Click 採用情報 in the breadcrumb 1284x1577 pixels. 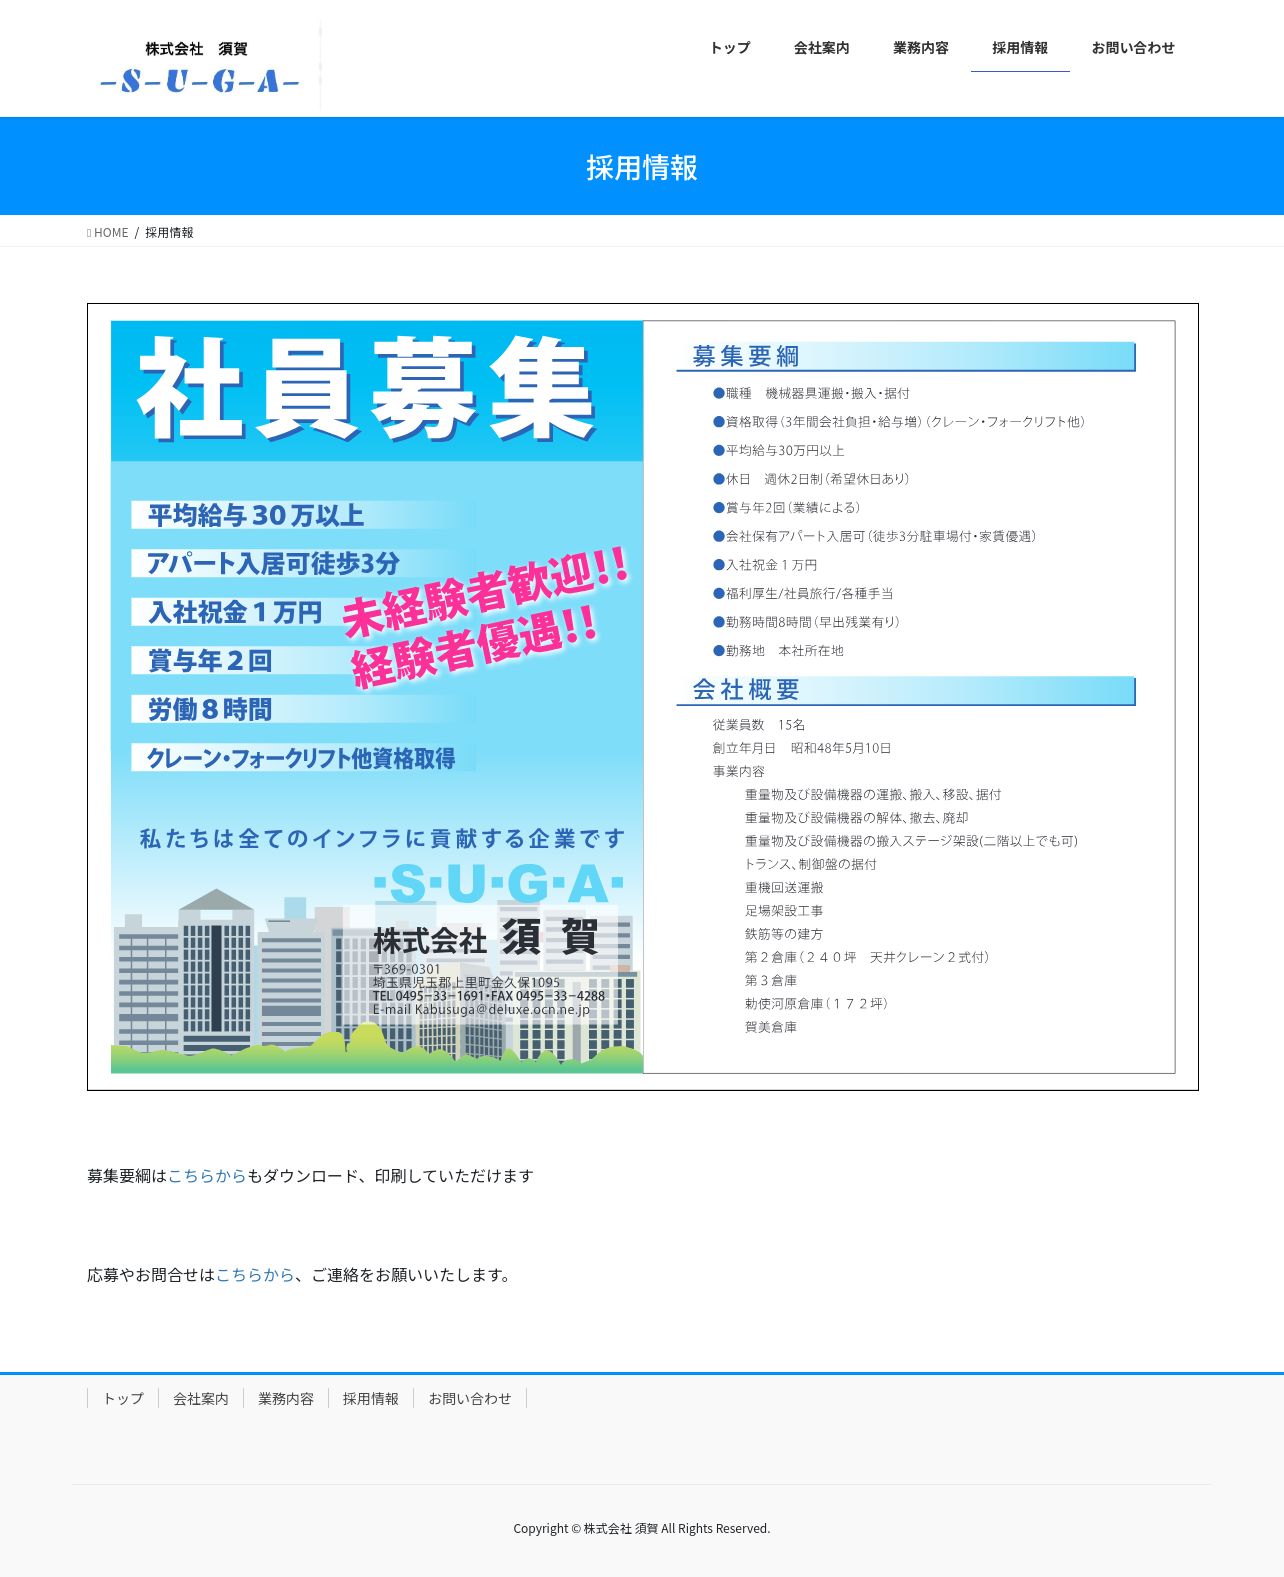pyautogui.click(x=169, y=233)
